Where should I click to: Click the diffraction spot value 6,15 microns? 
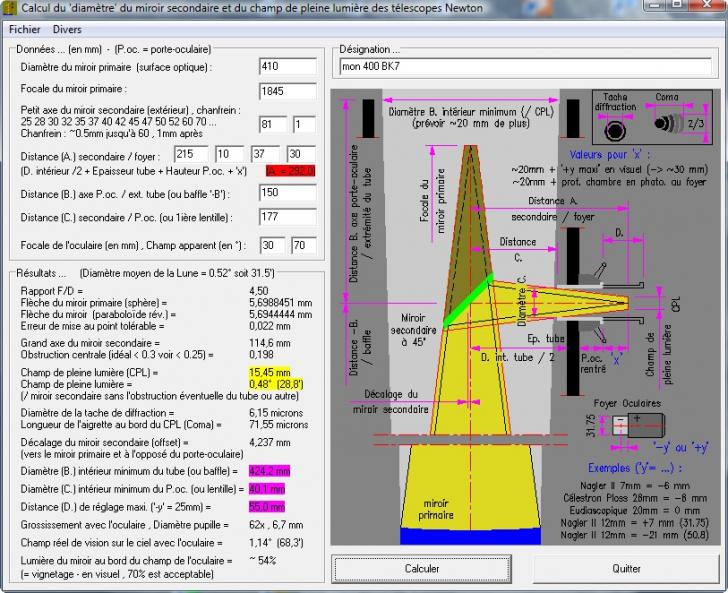click(x=276, y=413)
